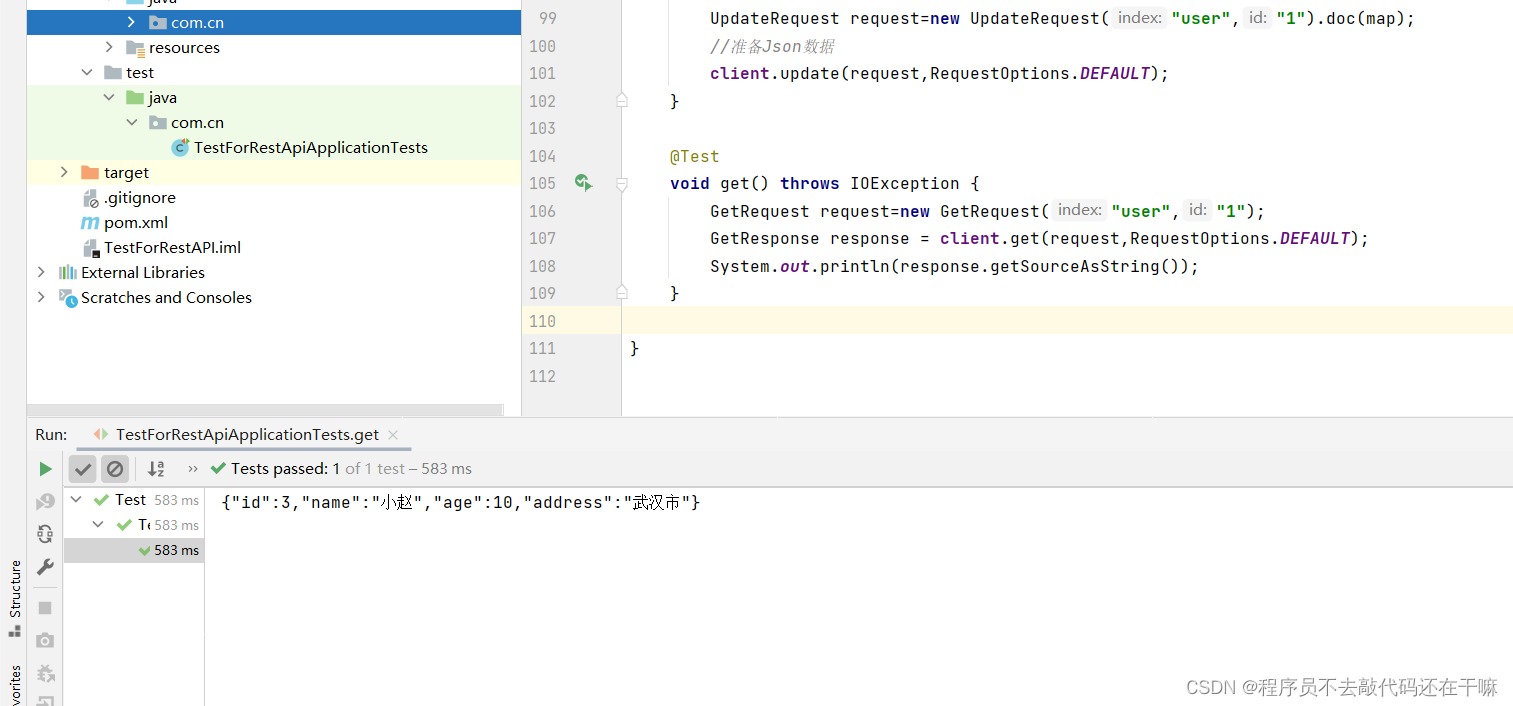The width and height of the screenshot is (1513, 706).
Task: Click System.out.println statement on line 108
Action: 954,266
